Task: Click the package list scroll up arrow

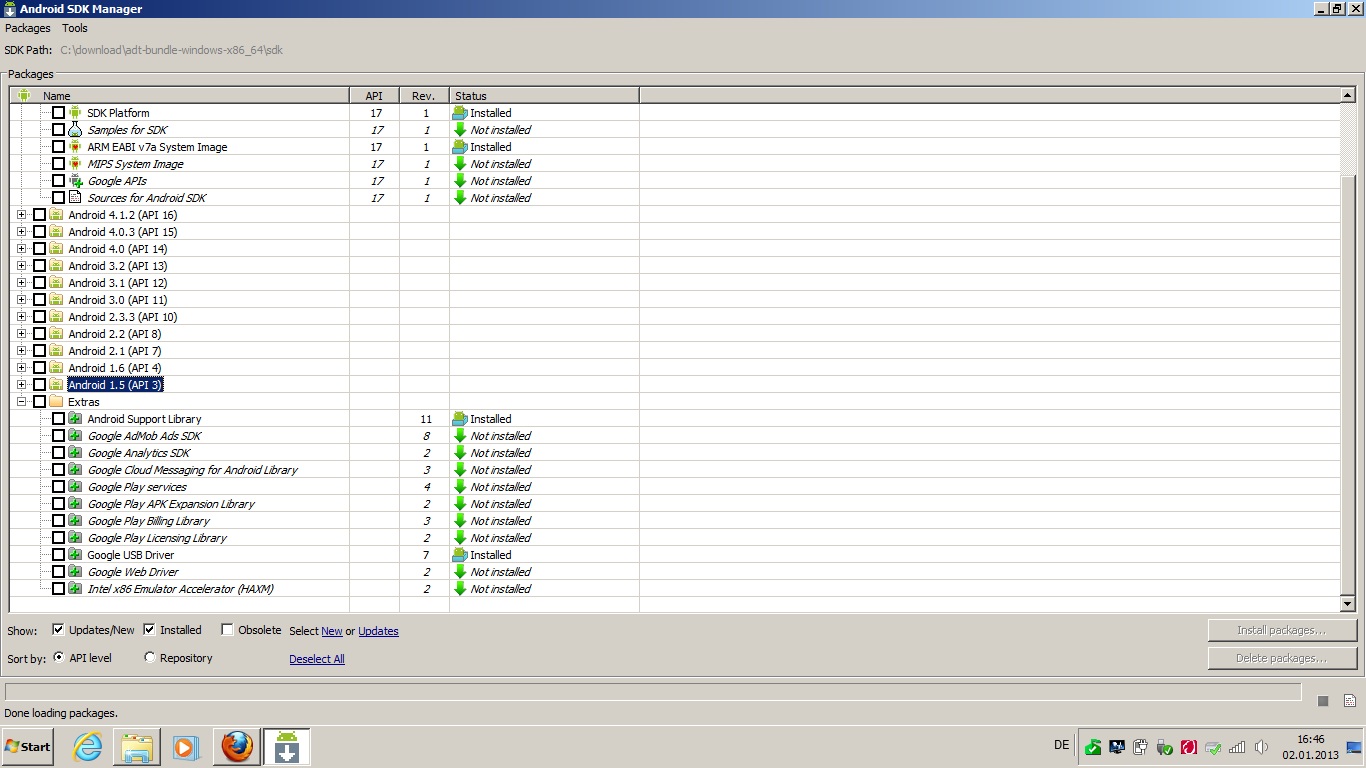Action: point(1347,95)
